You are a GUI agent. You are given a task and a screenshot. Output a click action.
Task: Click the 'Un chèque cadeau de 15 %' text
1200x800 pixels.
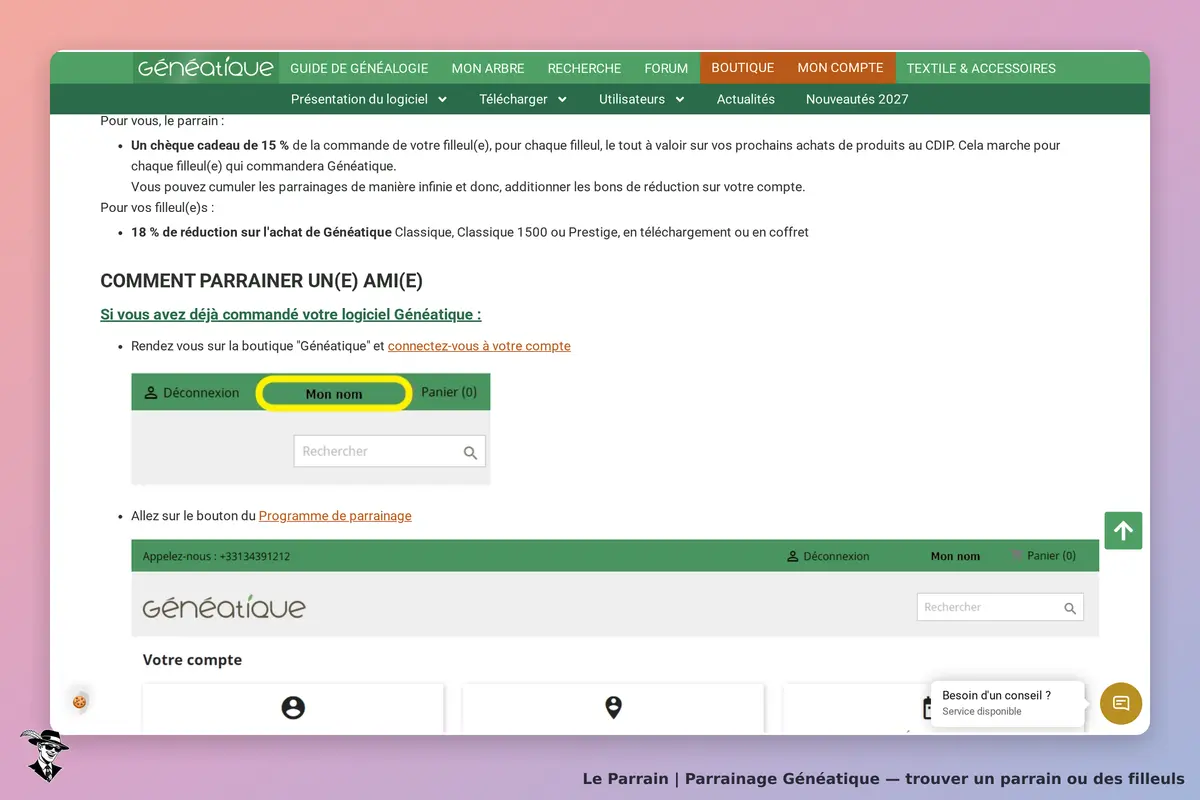[x=210, y=145]
